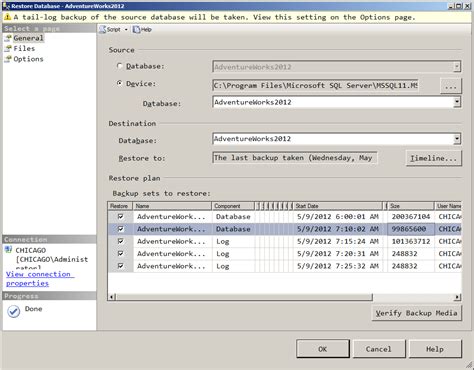Select size cell 200367104

pos(411,217)
